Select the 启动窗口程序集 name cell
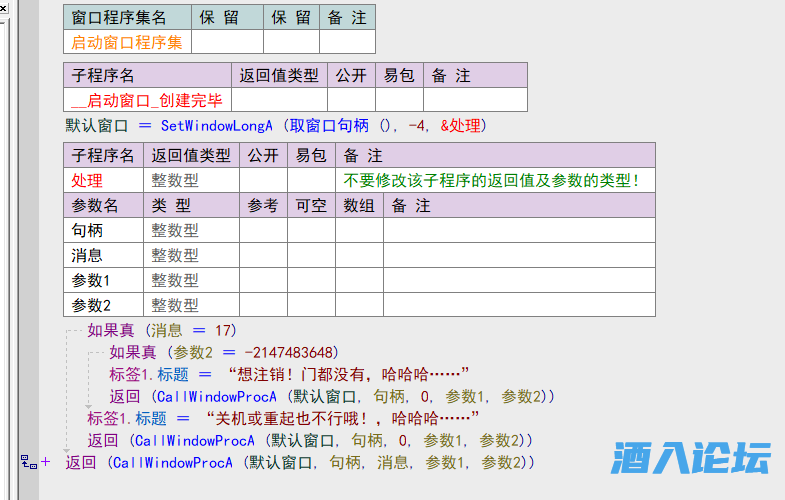Viewport: 785px width, 500px height. pos(127,42)
